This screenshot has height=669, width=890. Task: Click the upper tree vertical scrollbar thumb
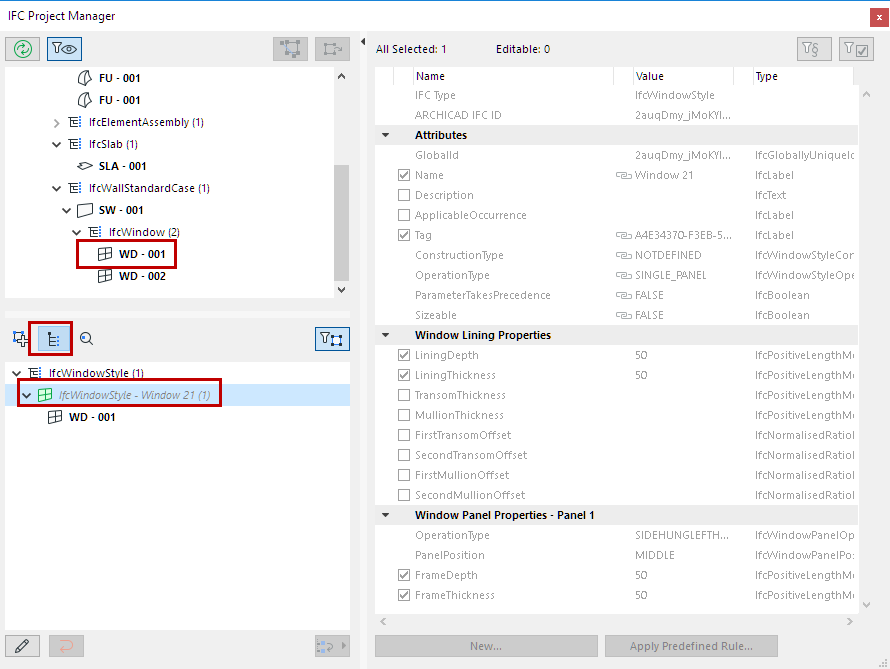[341, 222]
